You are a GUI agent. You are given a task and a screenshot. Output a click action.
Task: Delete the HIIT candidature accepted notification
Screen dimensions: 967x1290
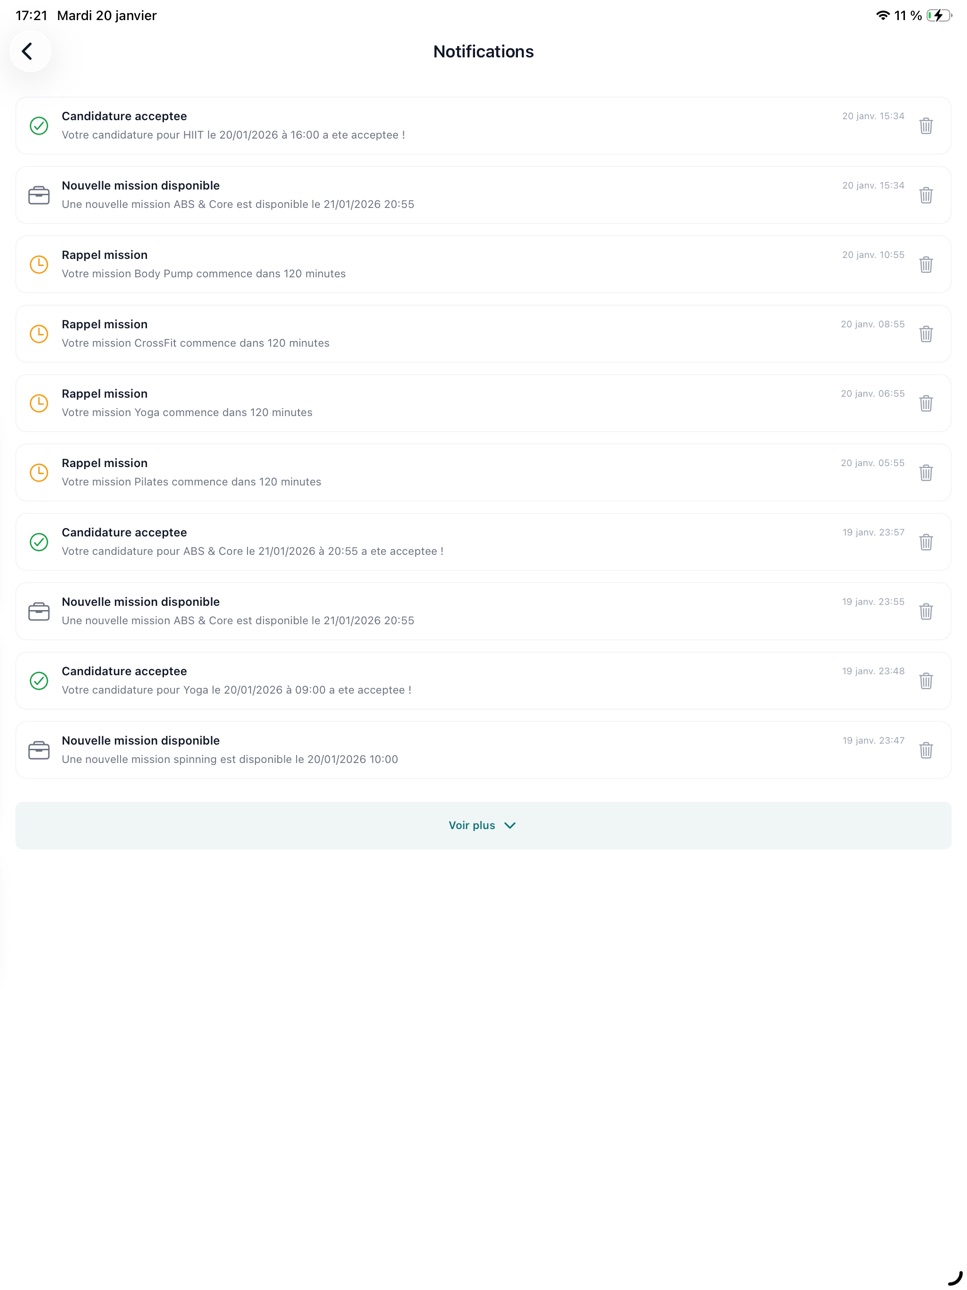click(926, 126)
